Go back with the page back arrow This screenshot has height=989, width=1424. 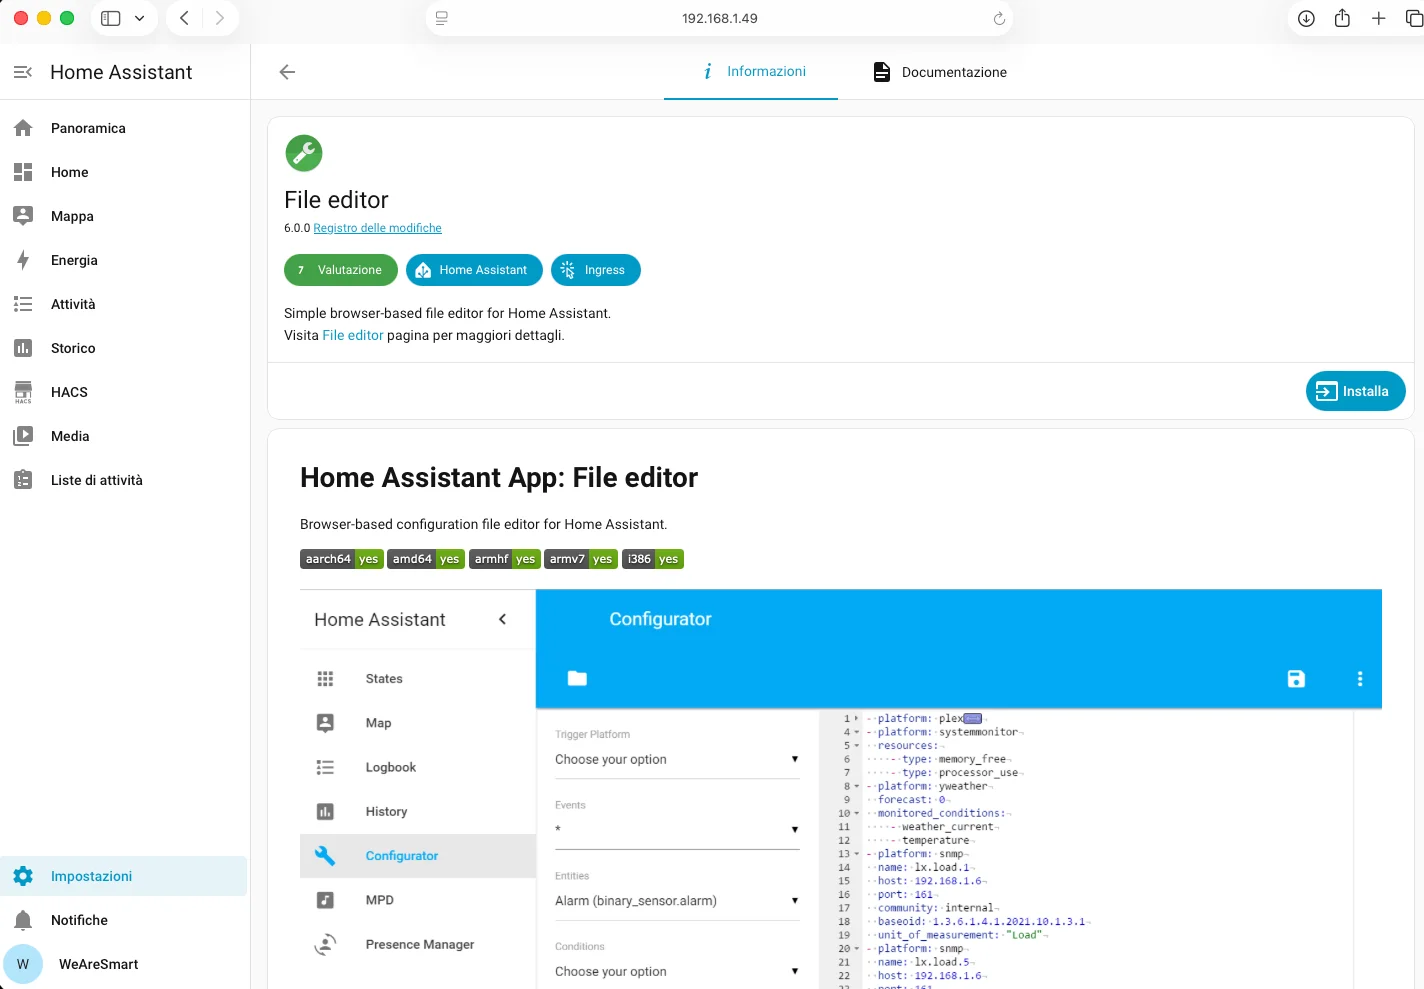[x=287, y=72]
